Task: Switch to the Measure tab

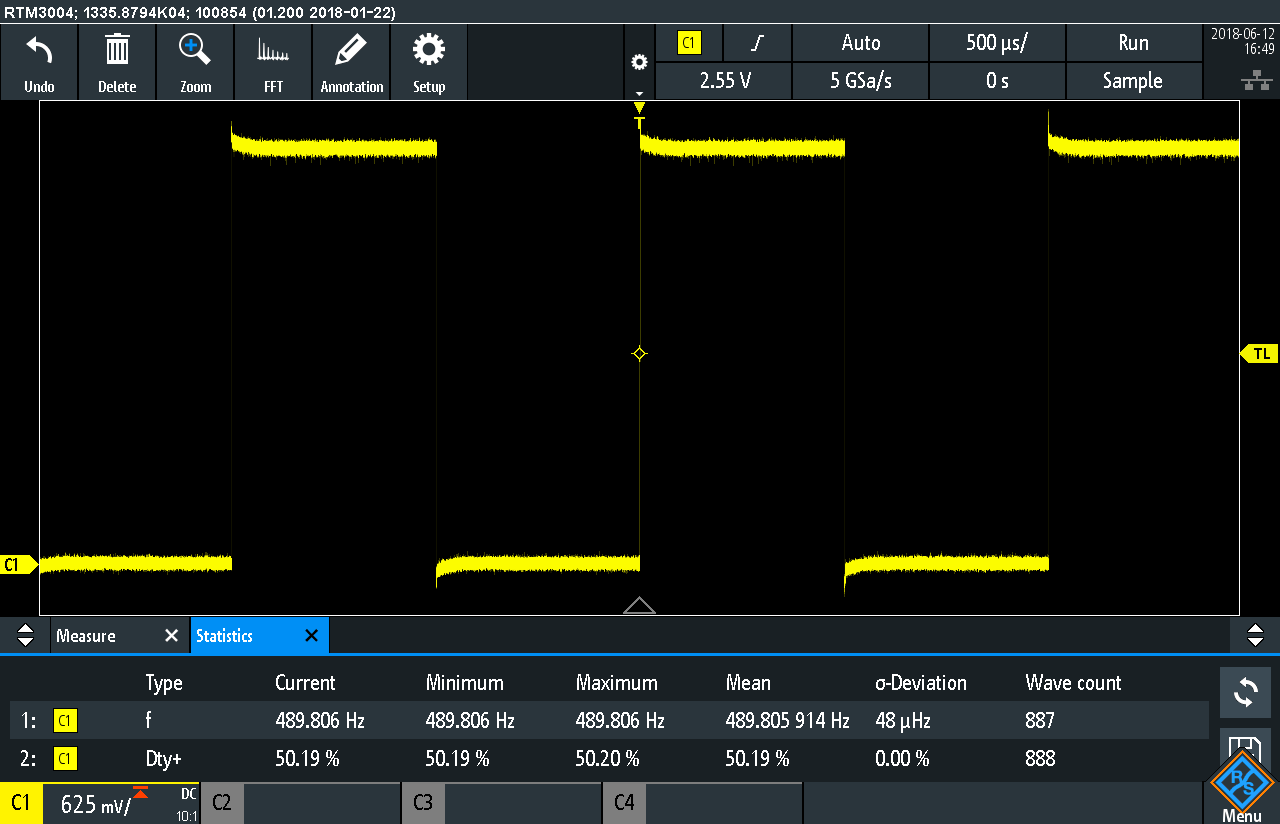Action: (x=86, y=636)
